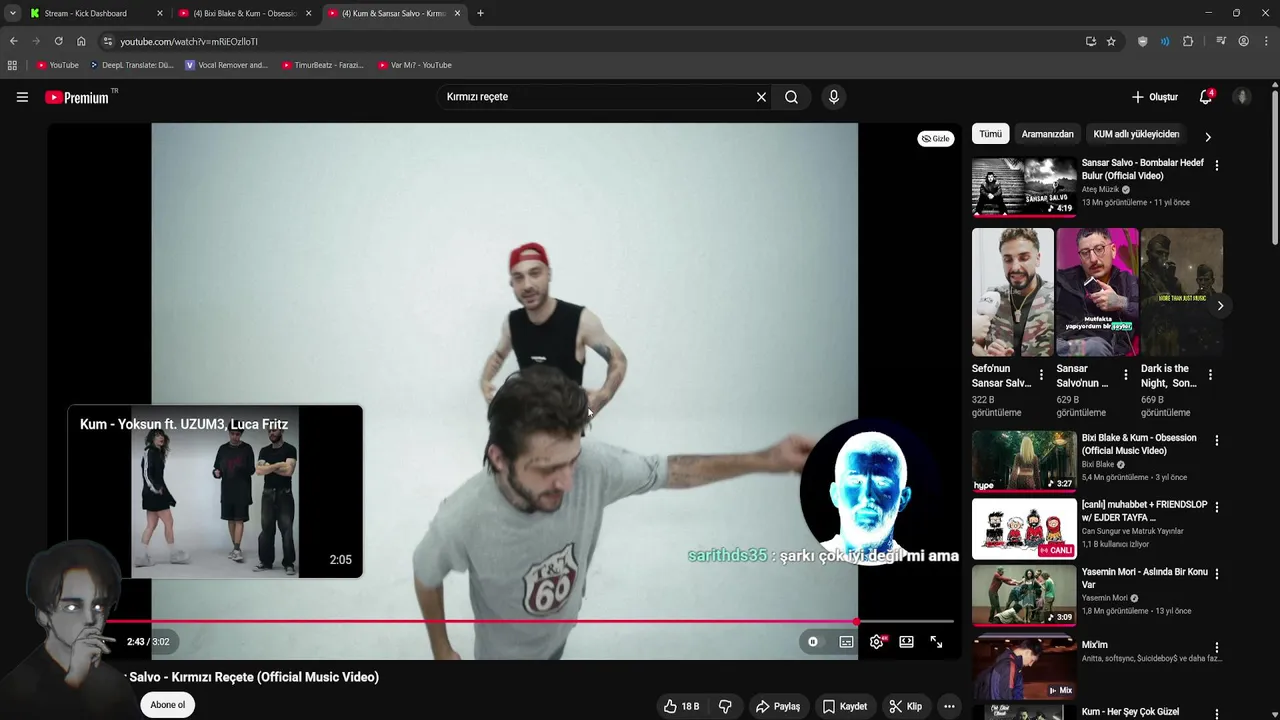Open the player settings gear
The image size is (1280, 720).
coord(876,642)
